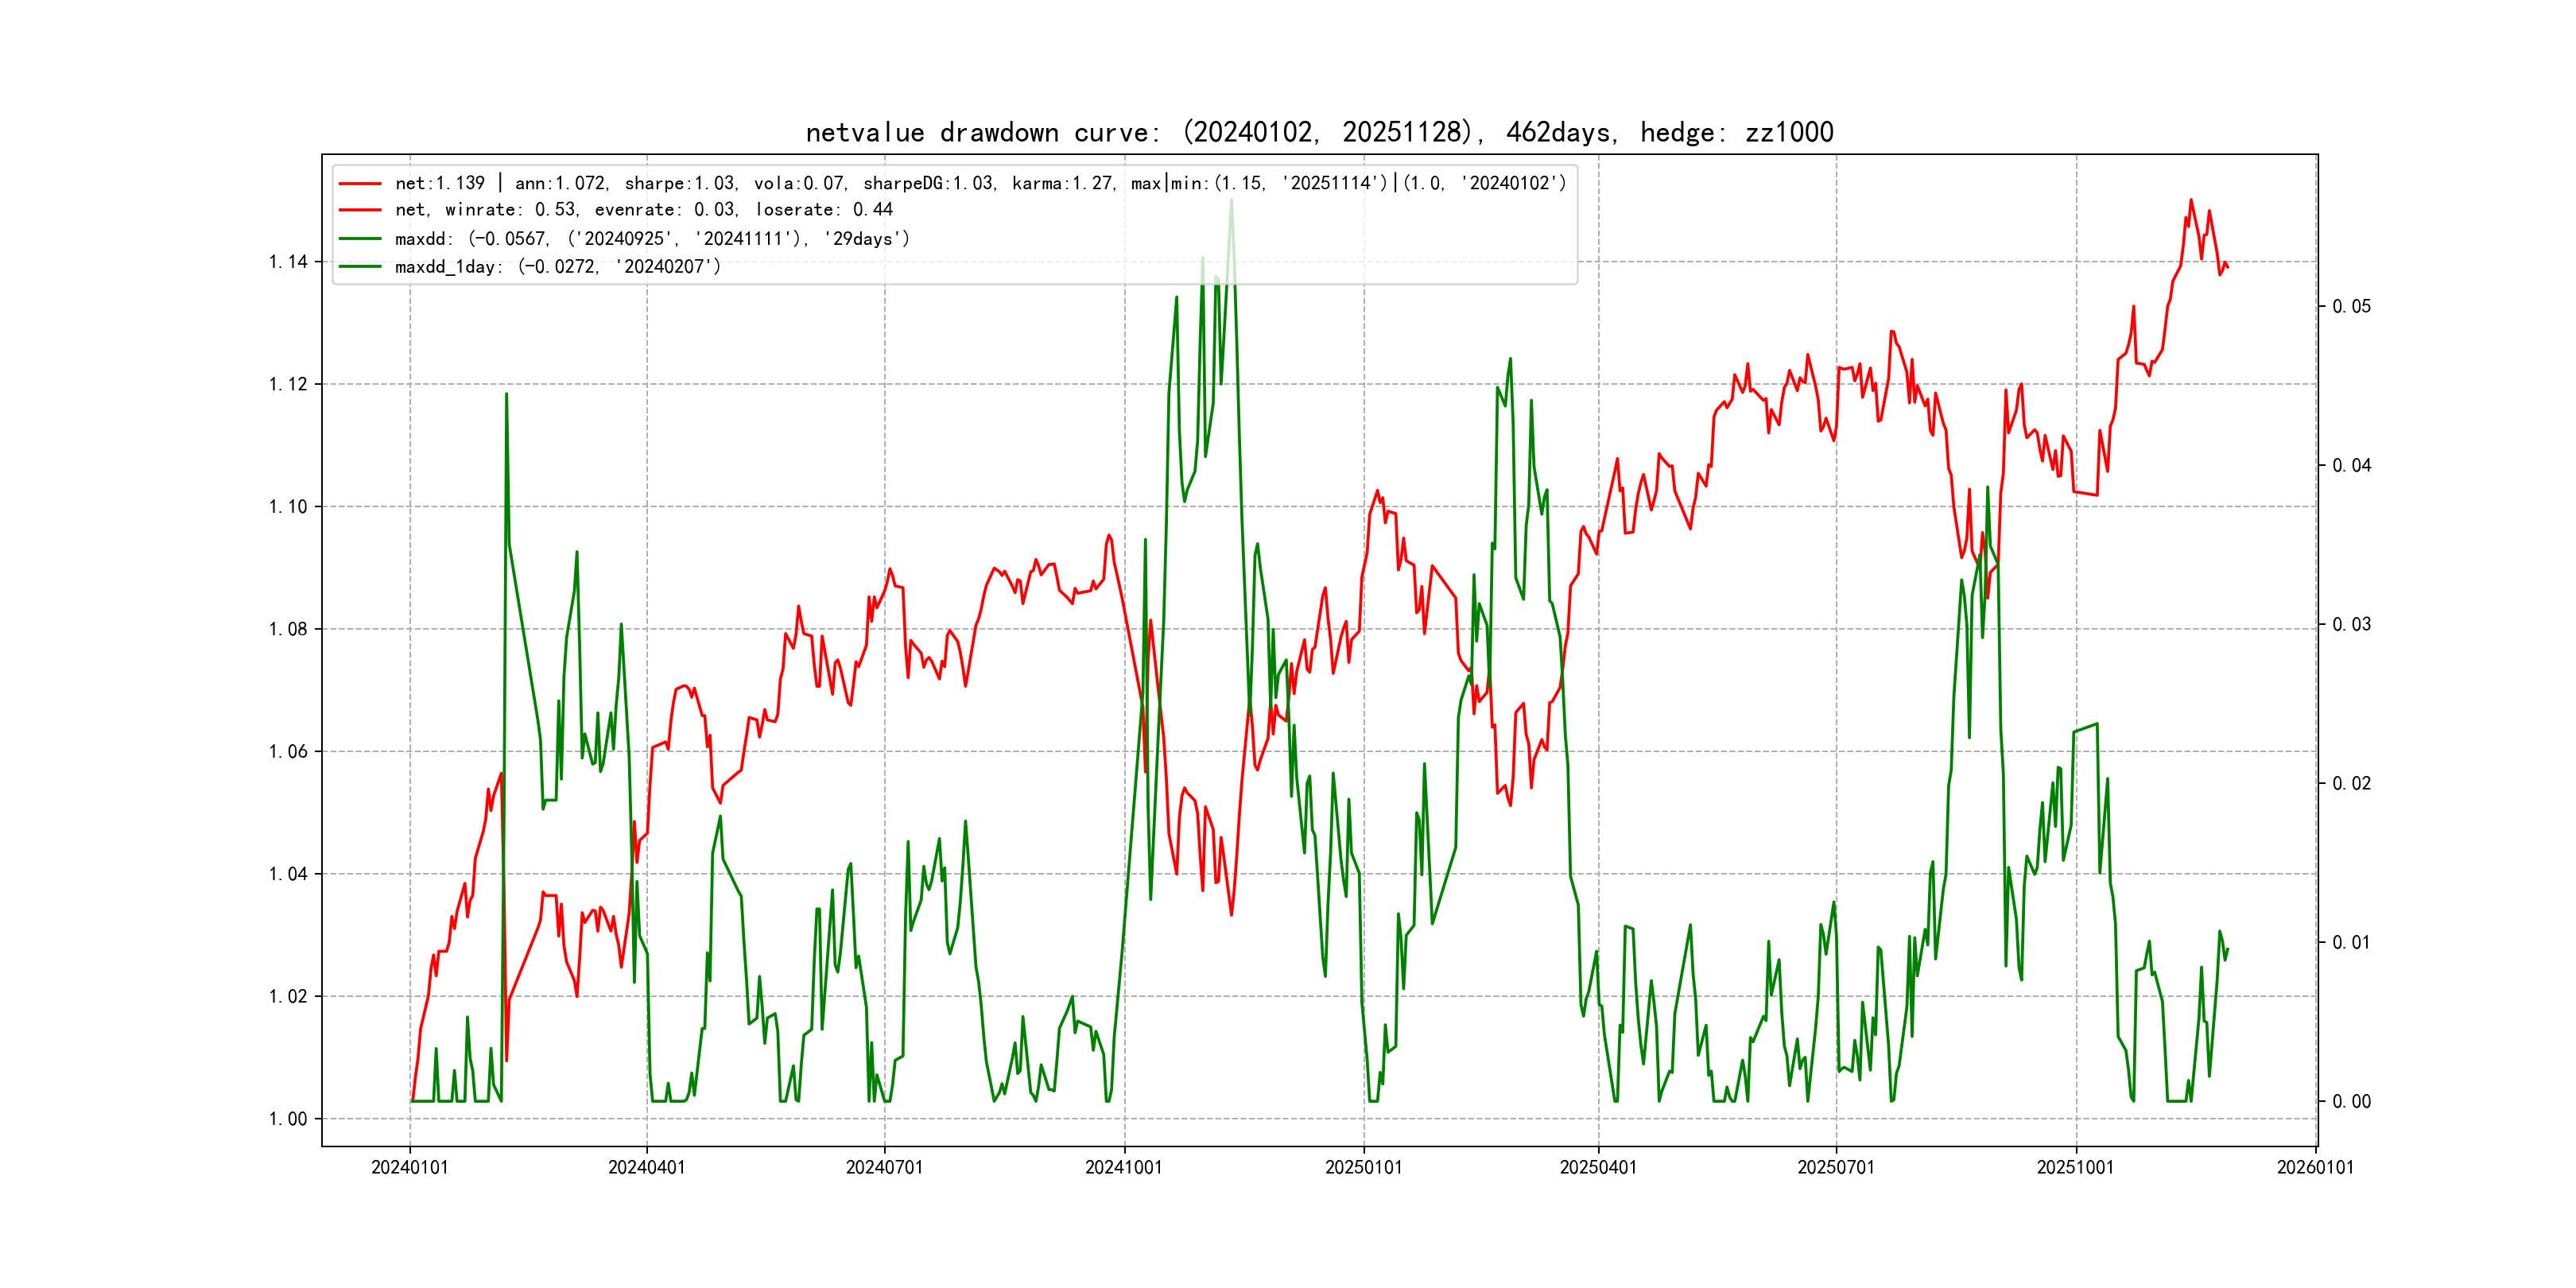Click the 20241001 x-axis tick label
The image size is (2576, 1288).
click(1124, 1167)
